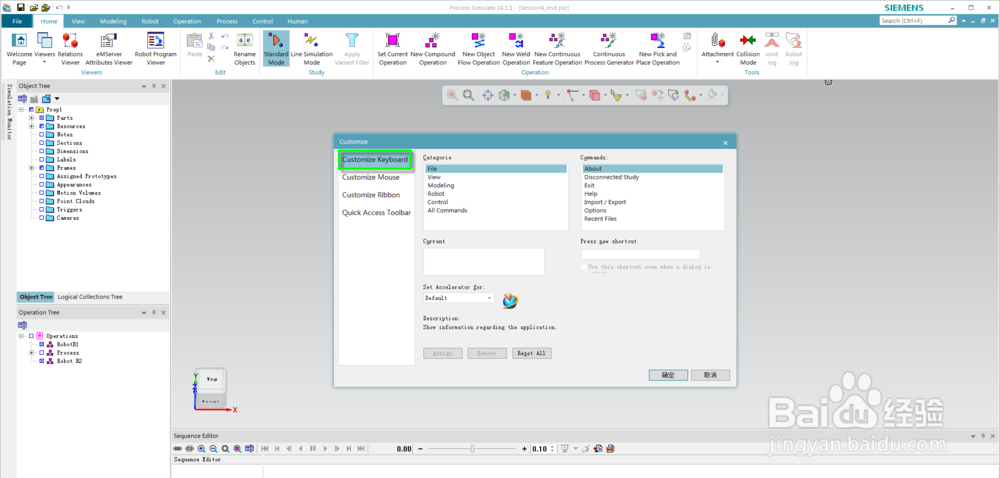
Task: Click Zoom to Selection in viewer toolbar
Action: coord(452,95)
